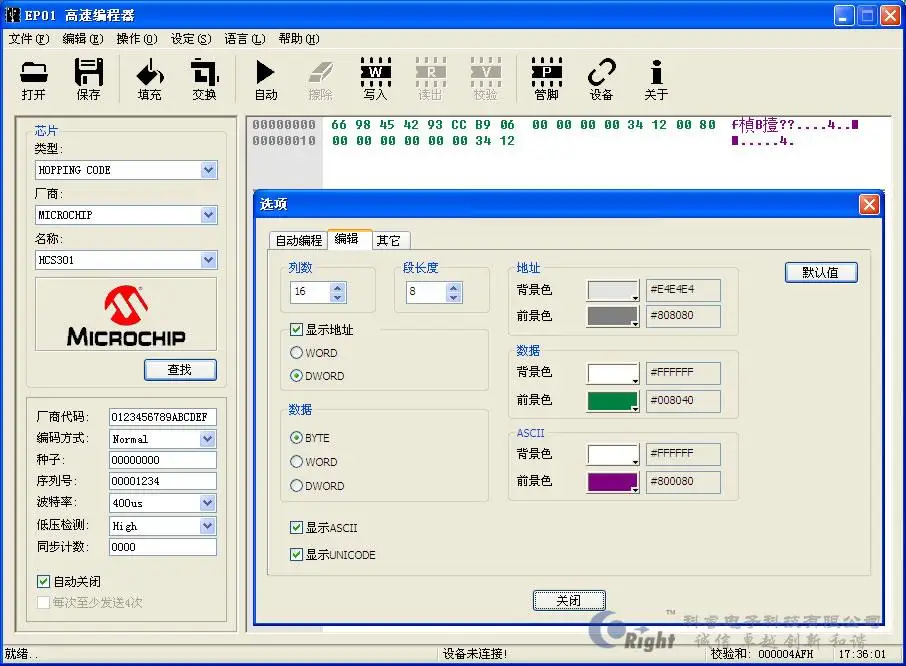Screen dimensions: 906x666
Task: Pick the ASCII background white swatch
Action: point(613,455)
